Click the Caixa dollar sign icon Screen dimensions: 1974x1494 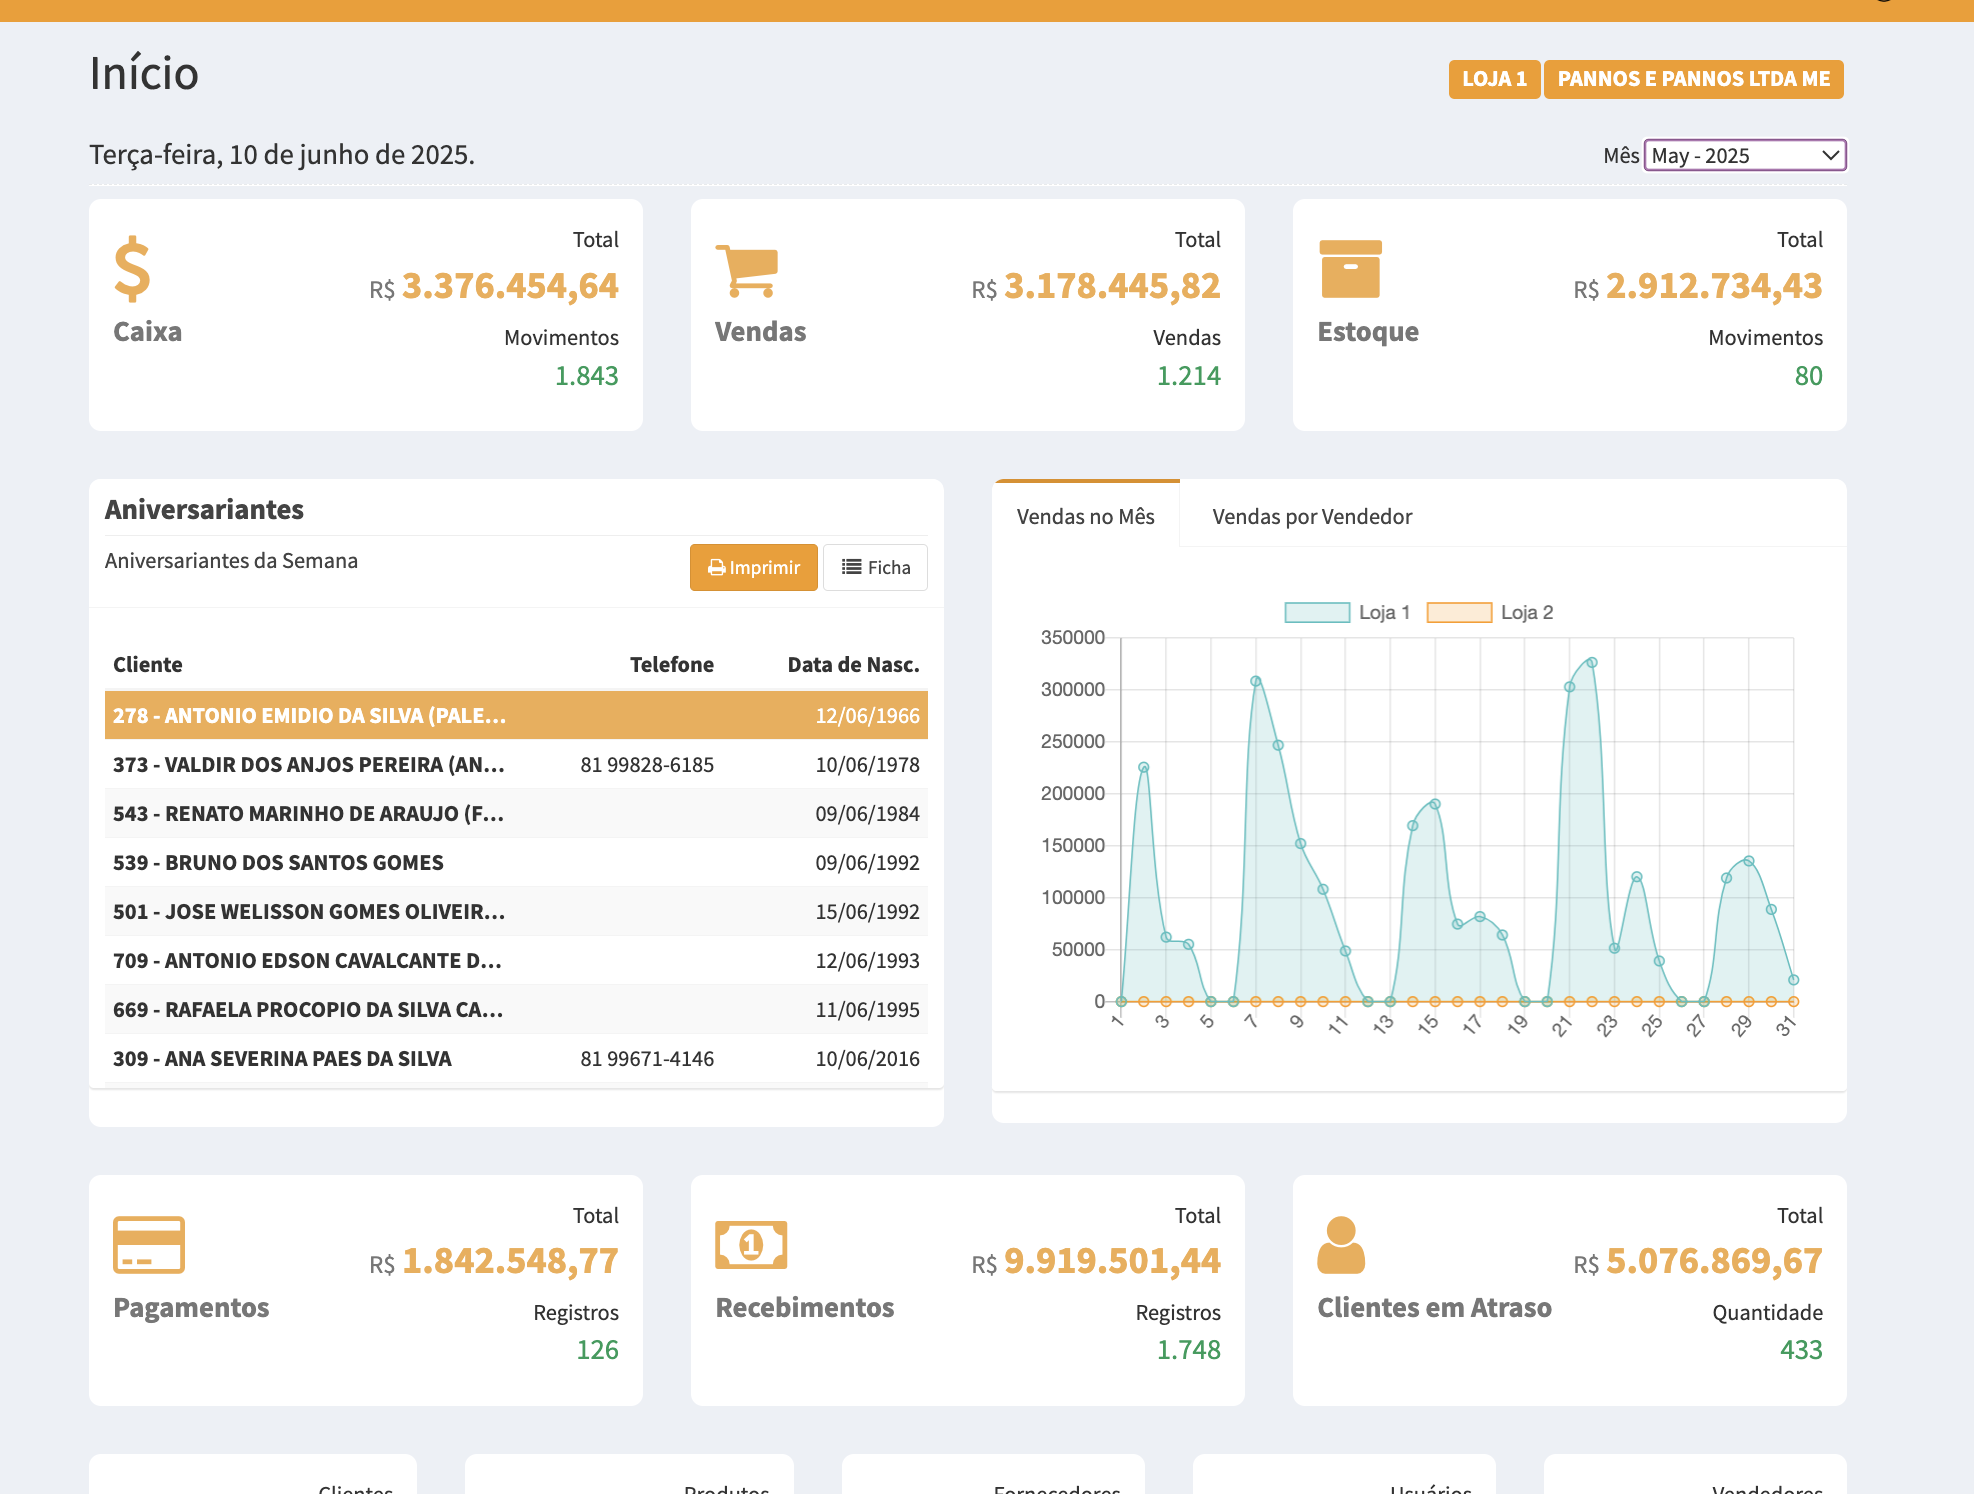click(x=132, y=269)
